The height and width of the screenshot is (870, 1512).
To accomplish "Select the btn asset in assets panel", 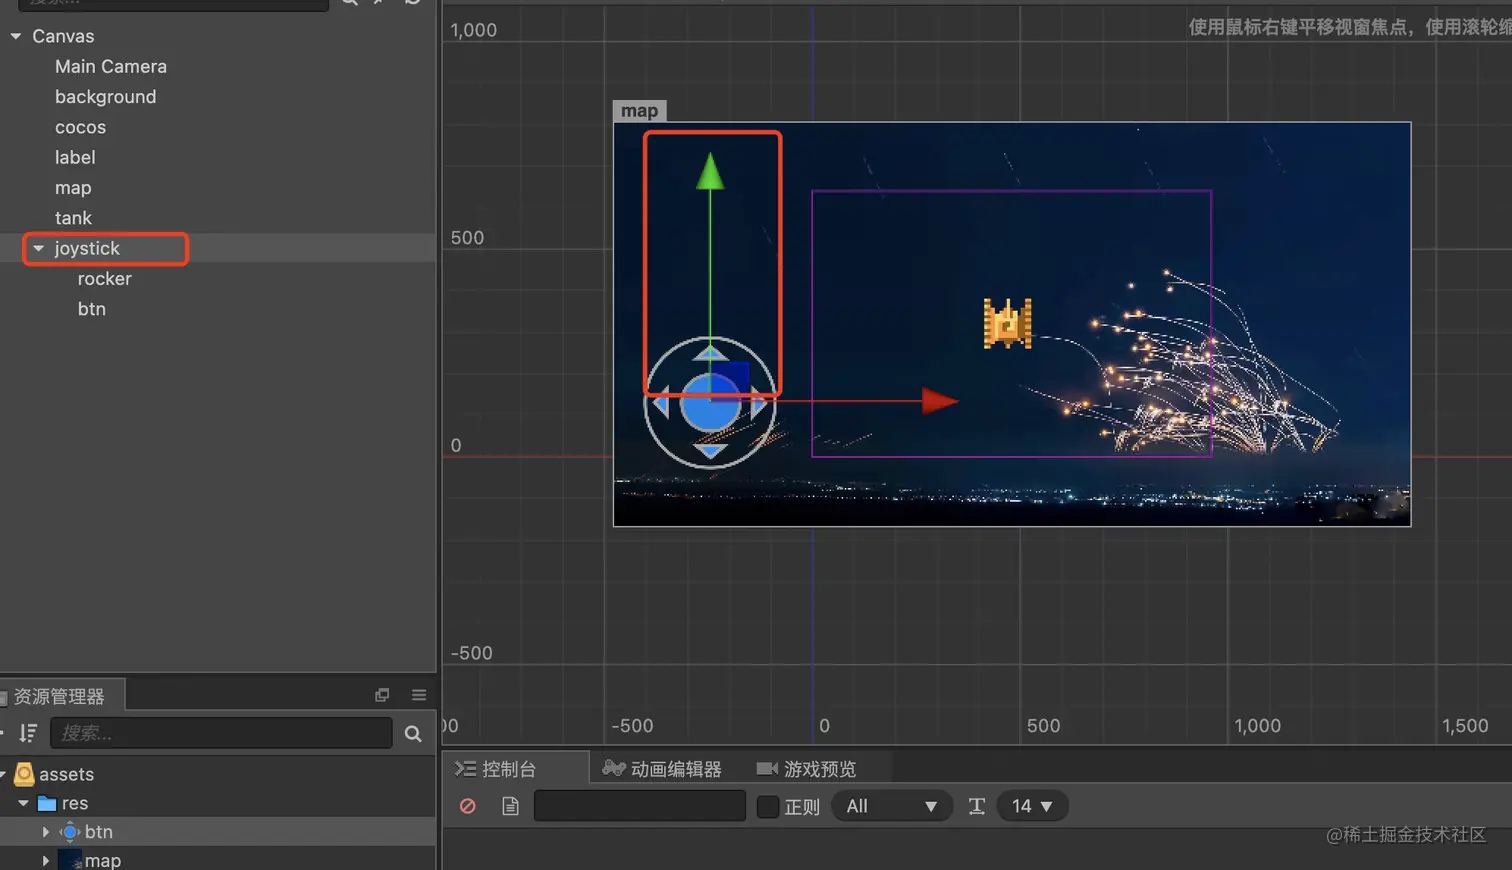I will (x=98, y=832).
